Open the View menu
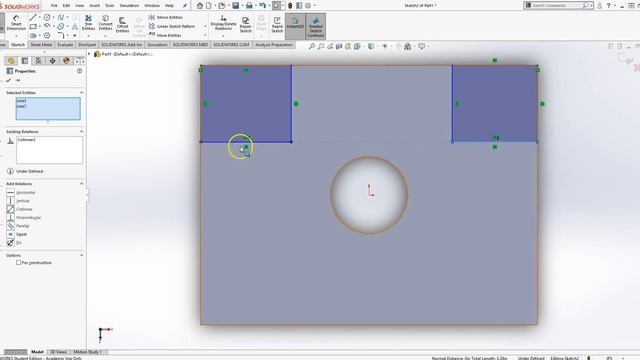This screenshot has height=360, width=640. tap(80, 6)
